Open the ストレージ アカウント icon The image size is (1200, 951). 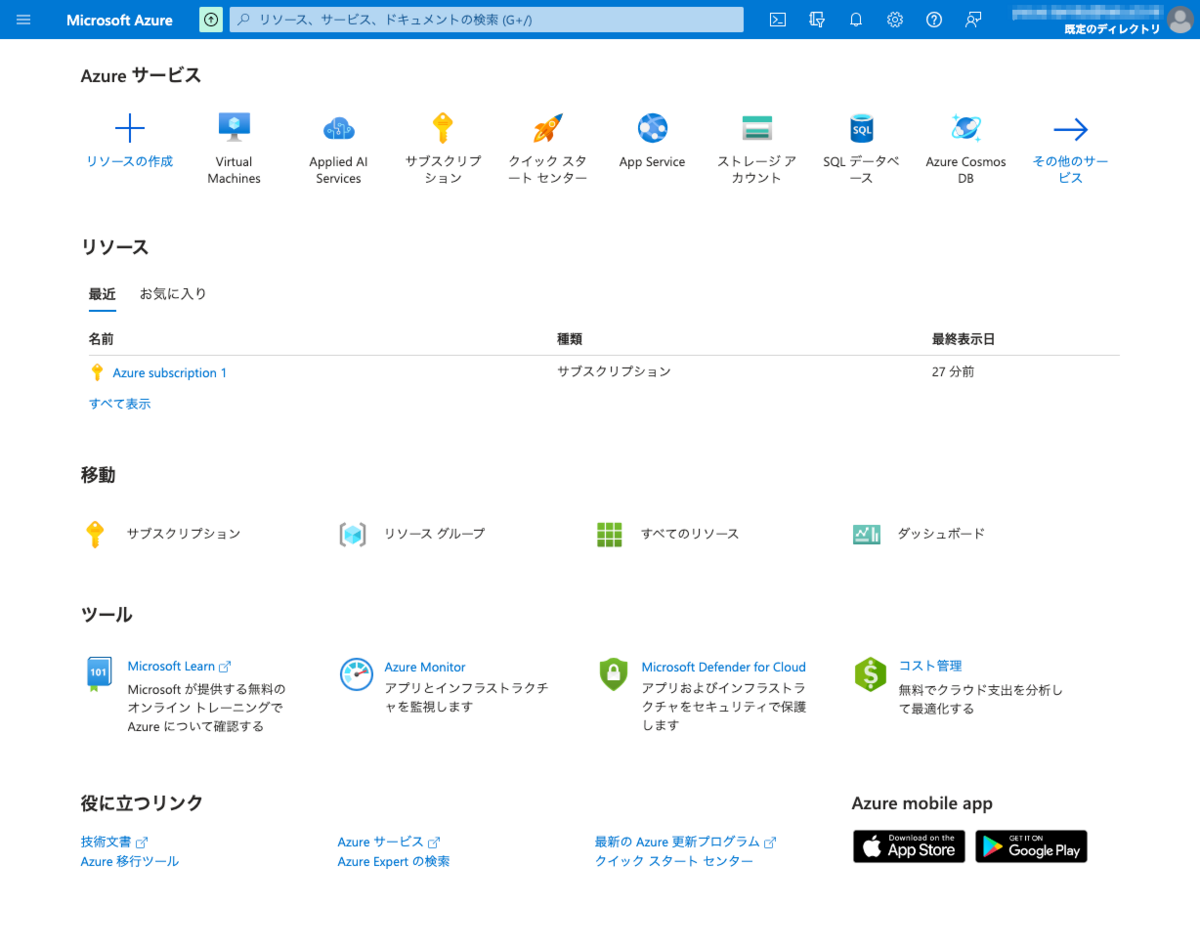coord(757,128)
